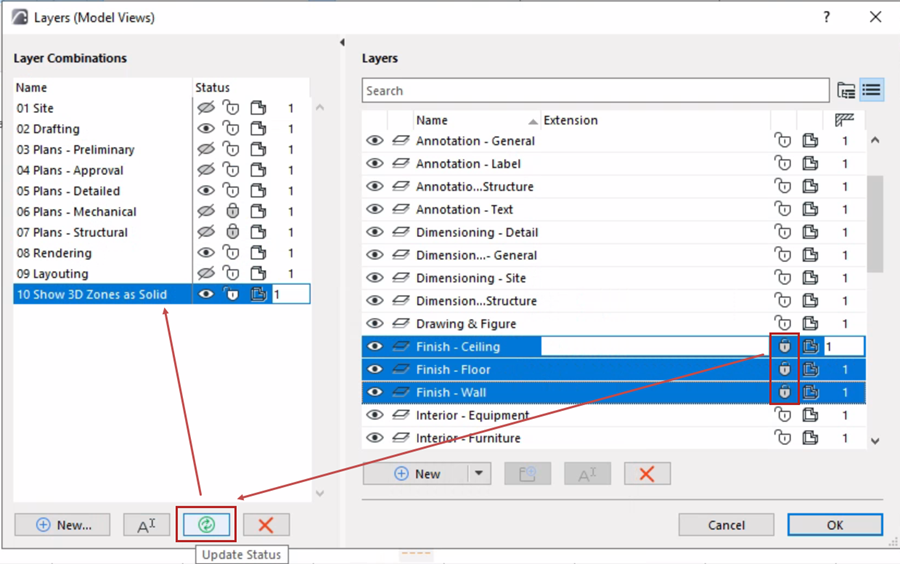Close the Layers (Model Views) dialog

(x=875, y=17)
